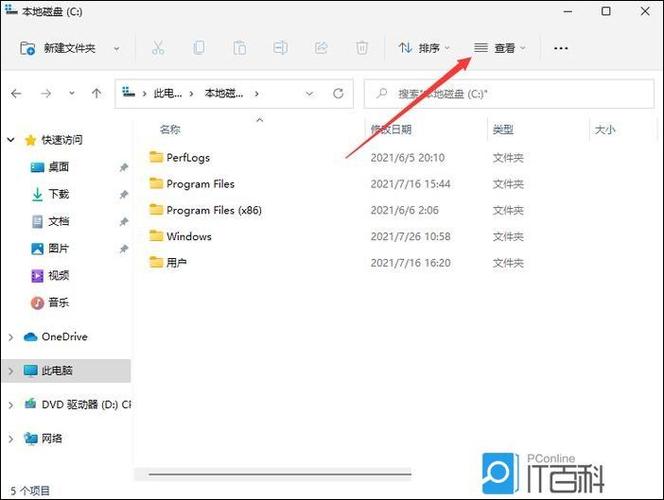Image resolution: width=664 pixels, height=500 pixels.
Task: Select 快速访问 in the sidebar
Action: click(x=62, y=140)
